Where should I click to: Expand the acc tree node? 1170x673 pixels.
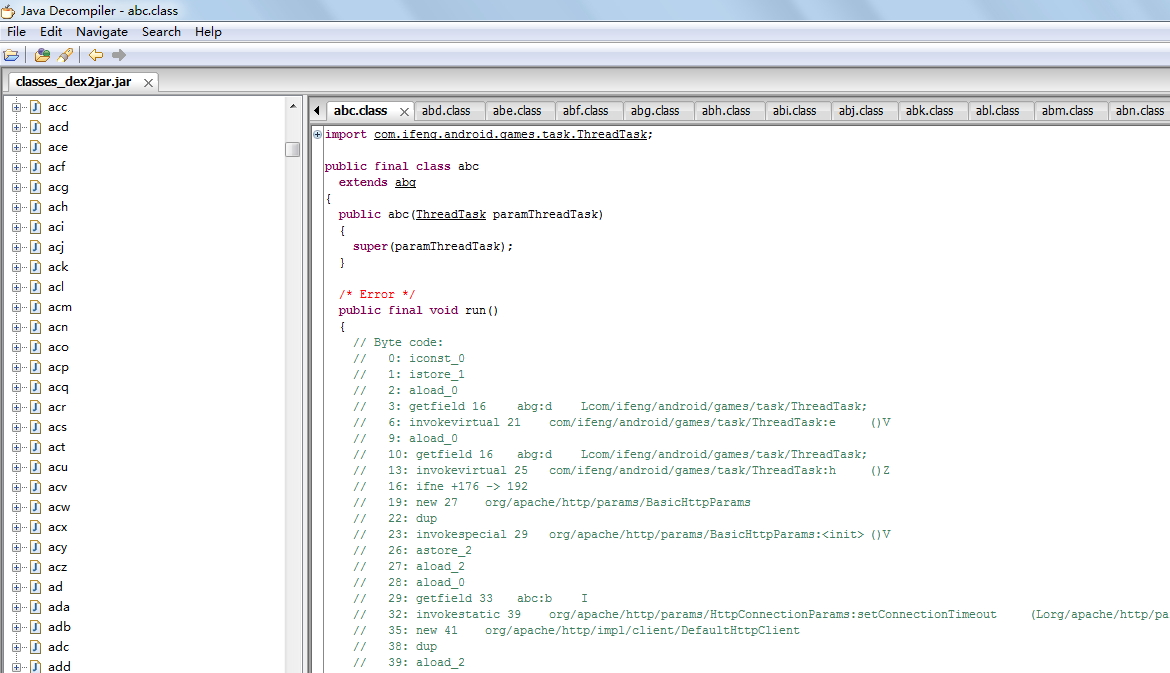click(x=17, y=107)
